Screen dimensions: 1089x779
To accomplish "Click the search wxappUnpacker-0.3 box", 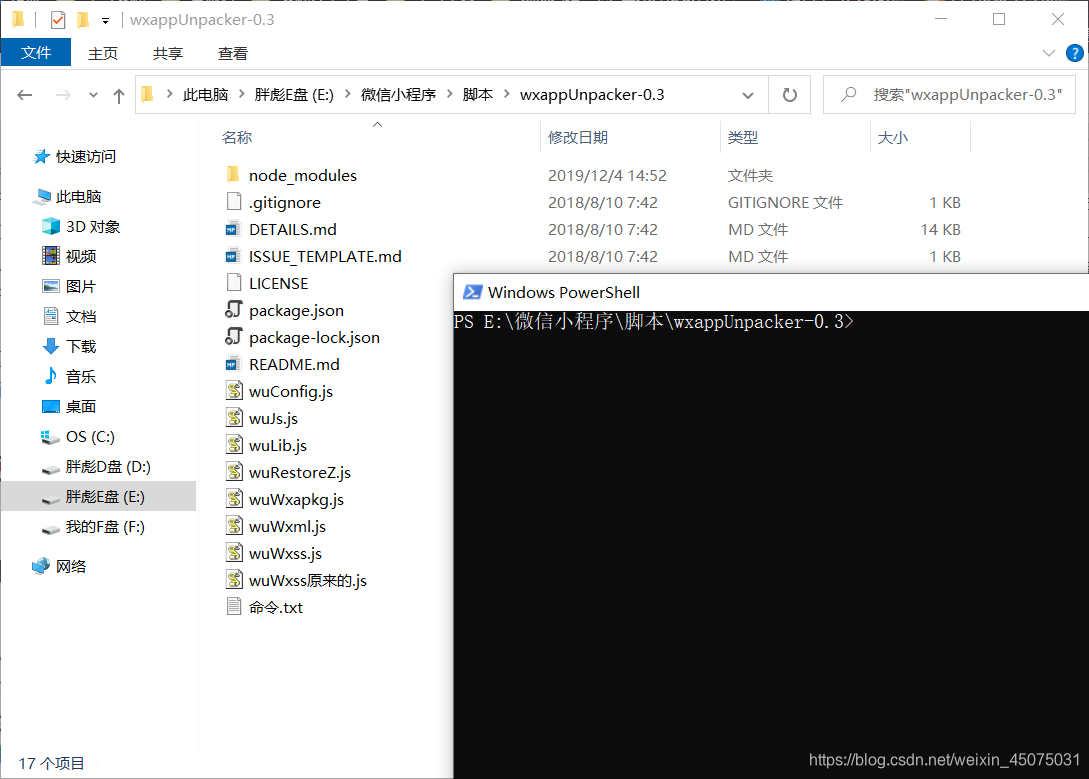I will coord(949,94).
